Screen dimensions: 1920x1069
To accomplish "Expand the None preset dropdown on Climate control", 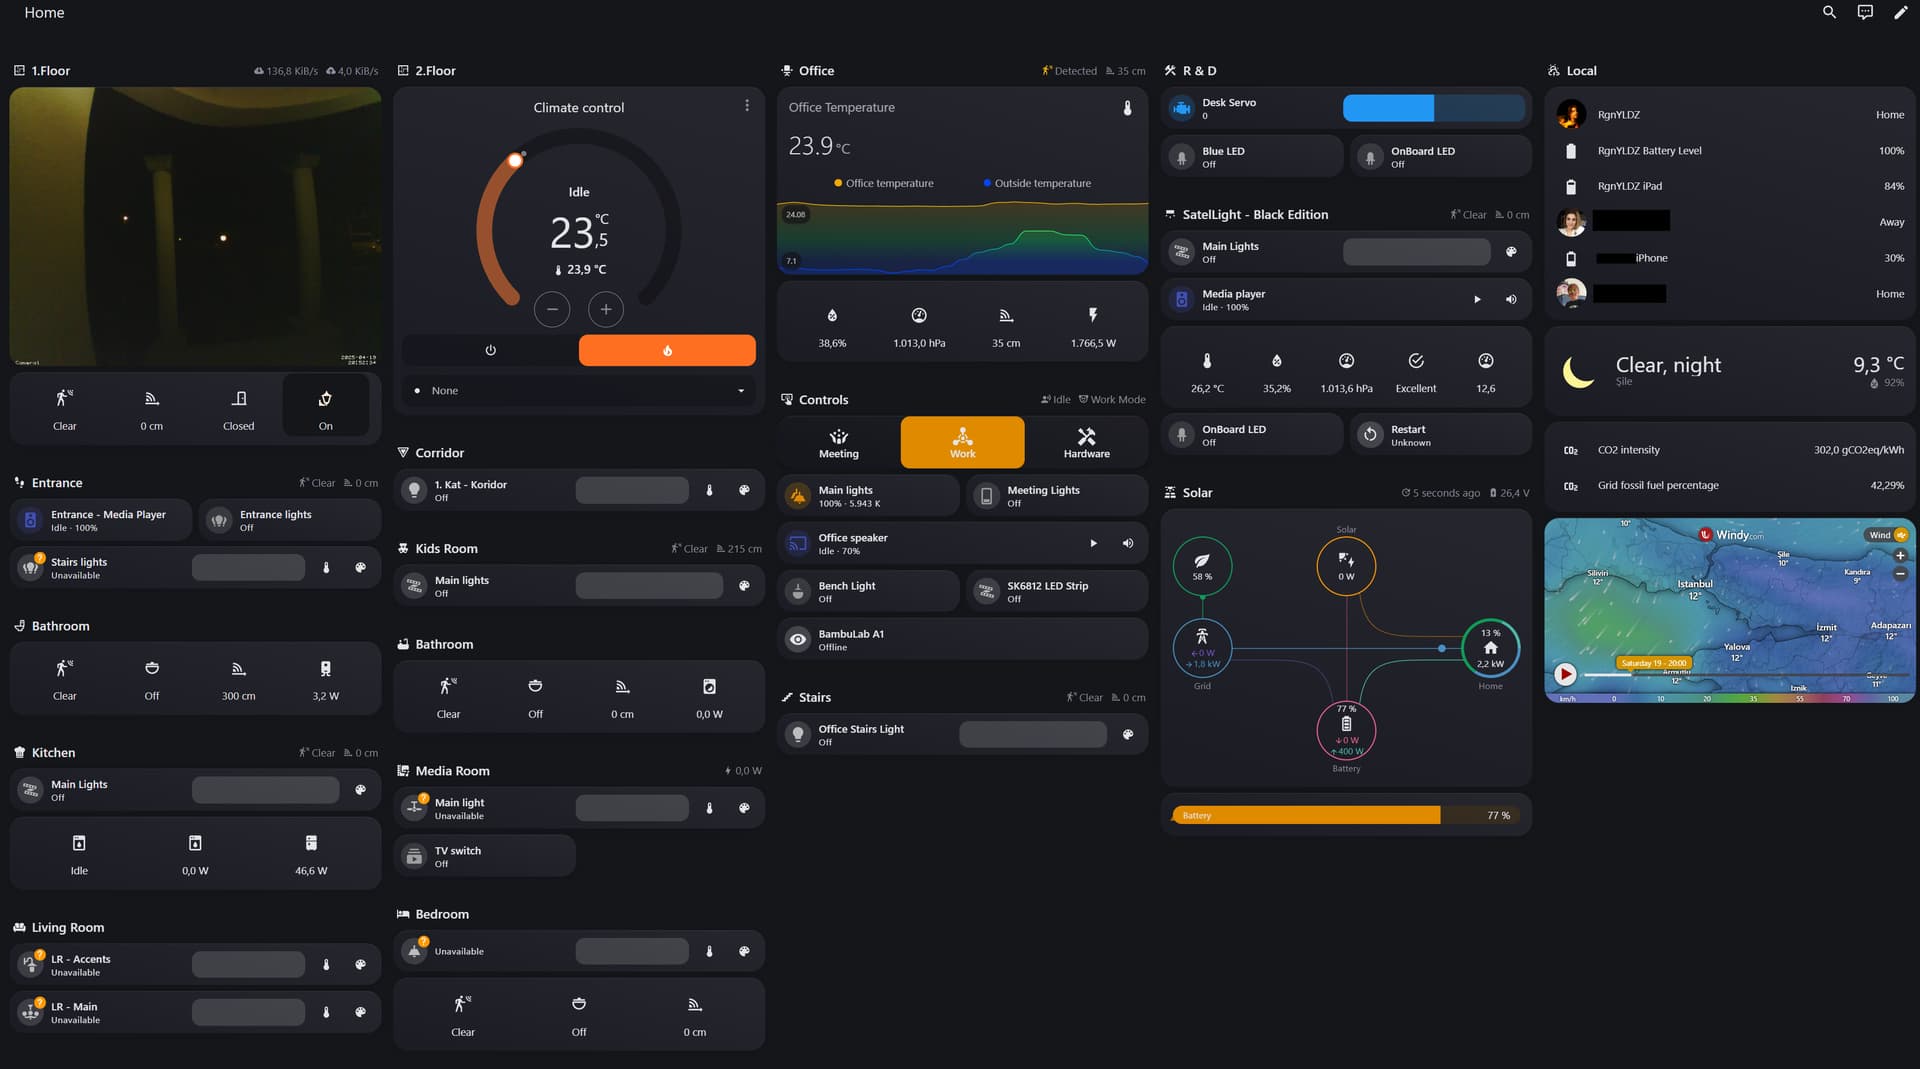I will (x=740, y=390).
